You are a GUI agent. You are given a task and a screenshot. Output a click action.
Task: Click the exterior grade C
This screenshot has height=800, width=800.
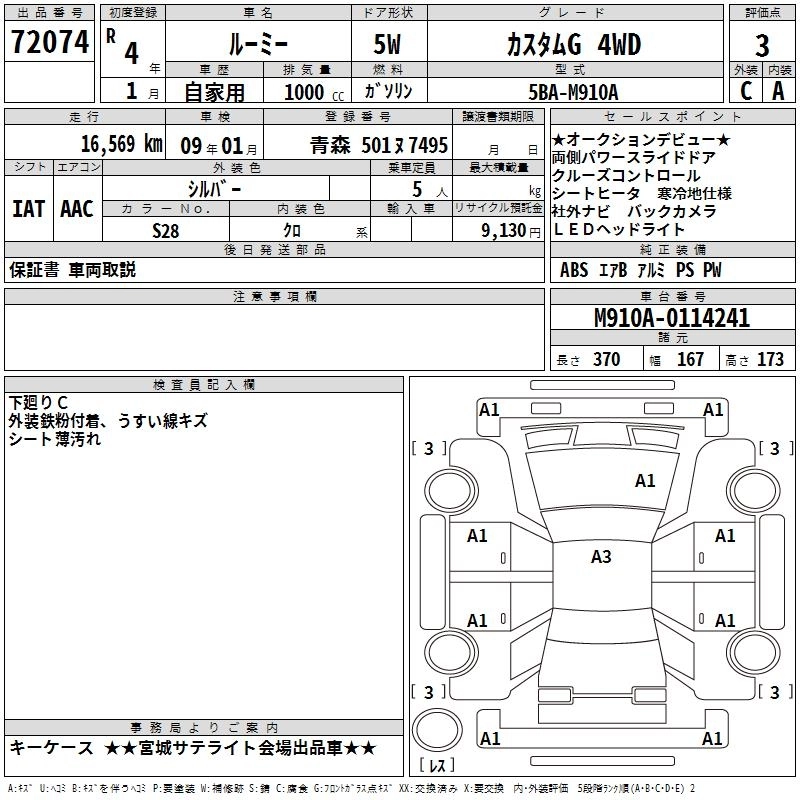(745, 91)
